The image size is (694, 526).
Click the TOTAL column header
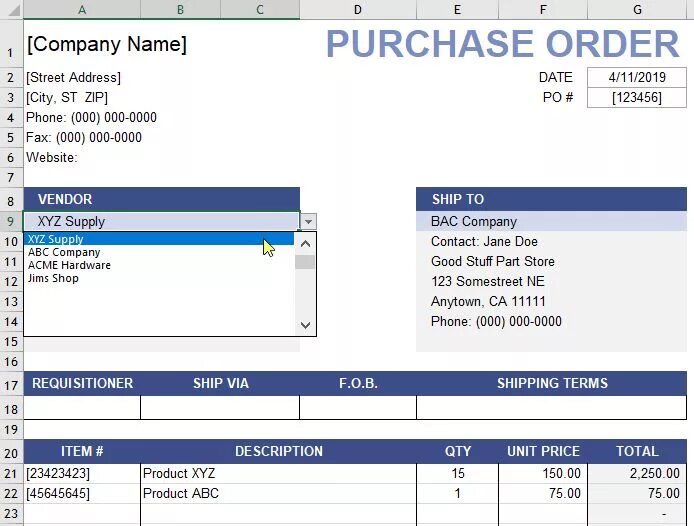point(637,451)
